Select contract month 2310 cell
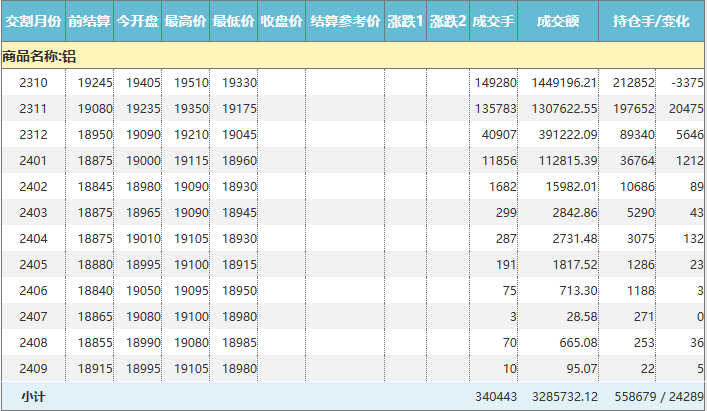Viewport: 707px width, 411px height. [34, 82]
